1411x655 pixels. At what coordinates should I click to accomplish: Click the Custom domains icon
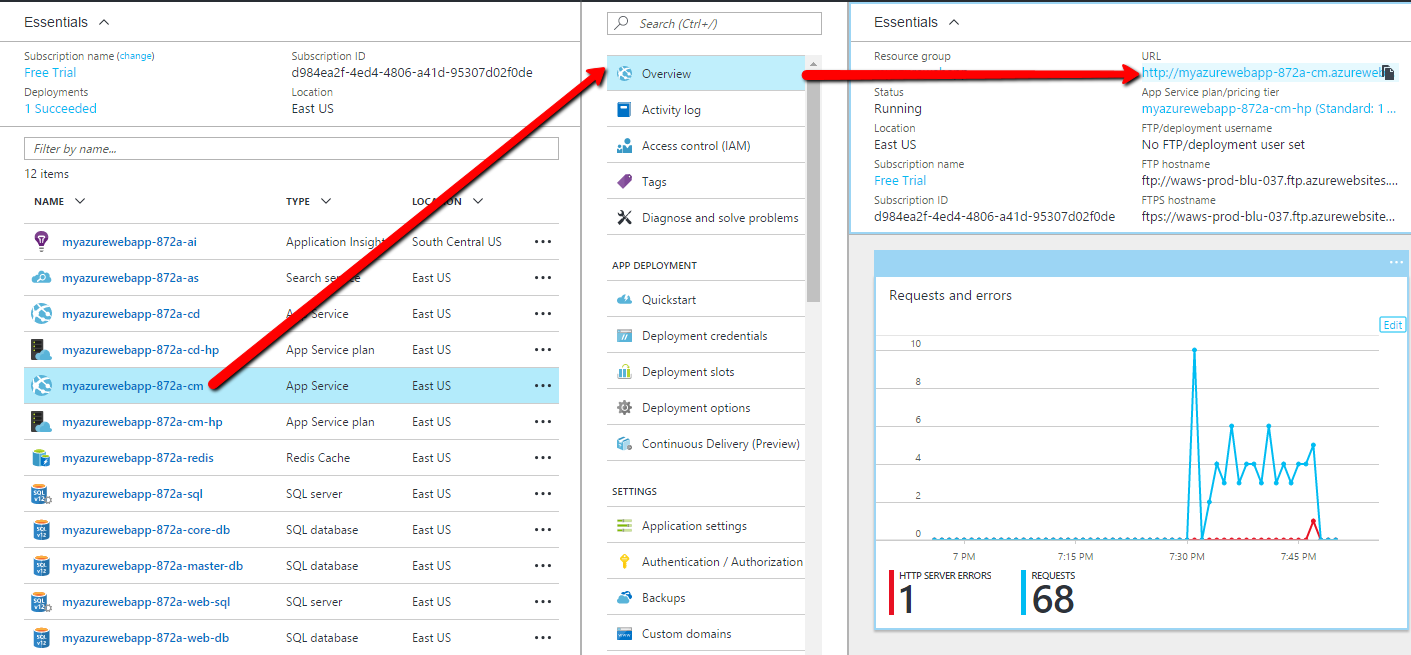click(625, 634)
